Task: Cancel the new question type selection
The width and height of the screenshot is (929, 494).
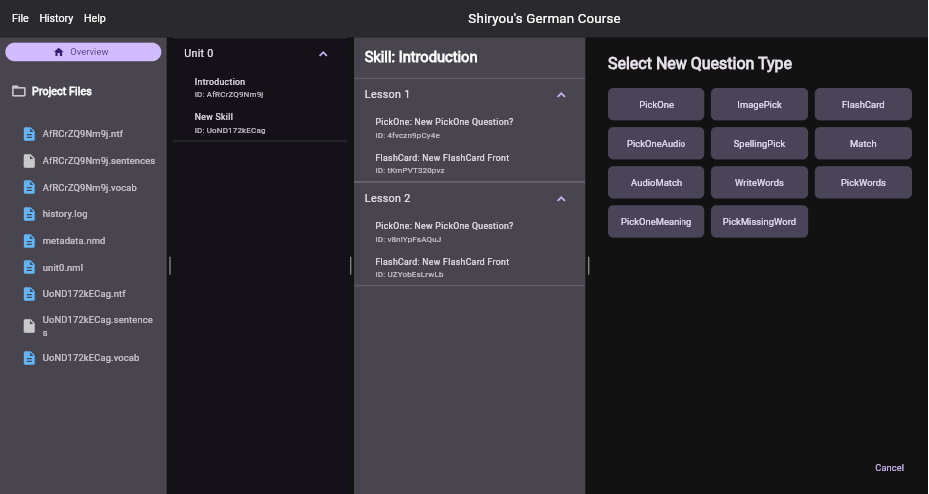Action: (888, 468)
